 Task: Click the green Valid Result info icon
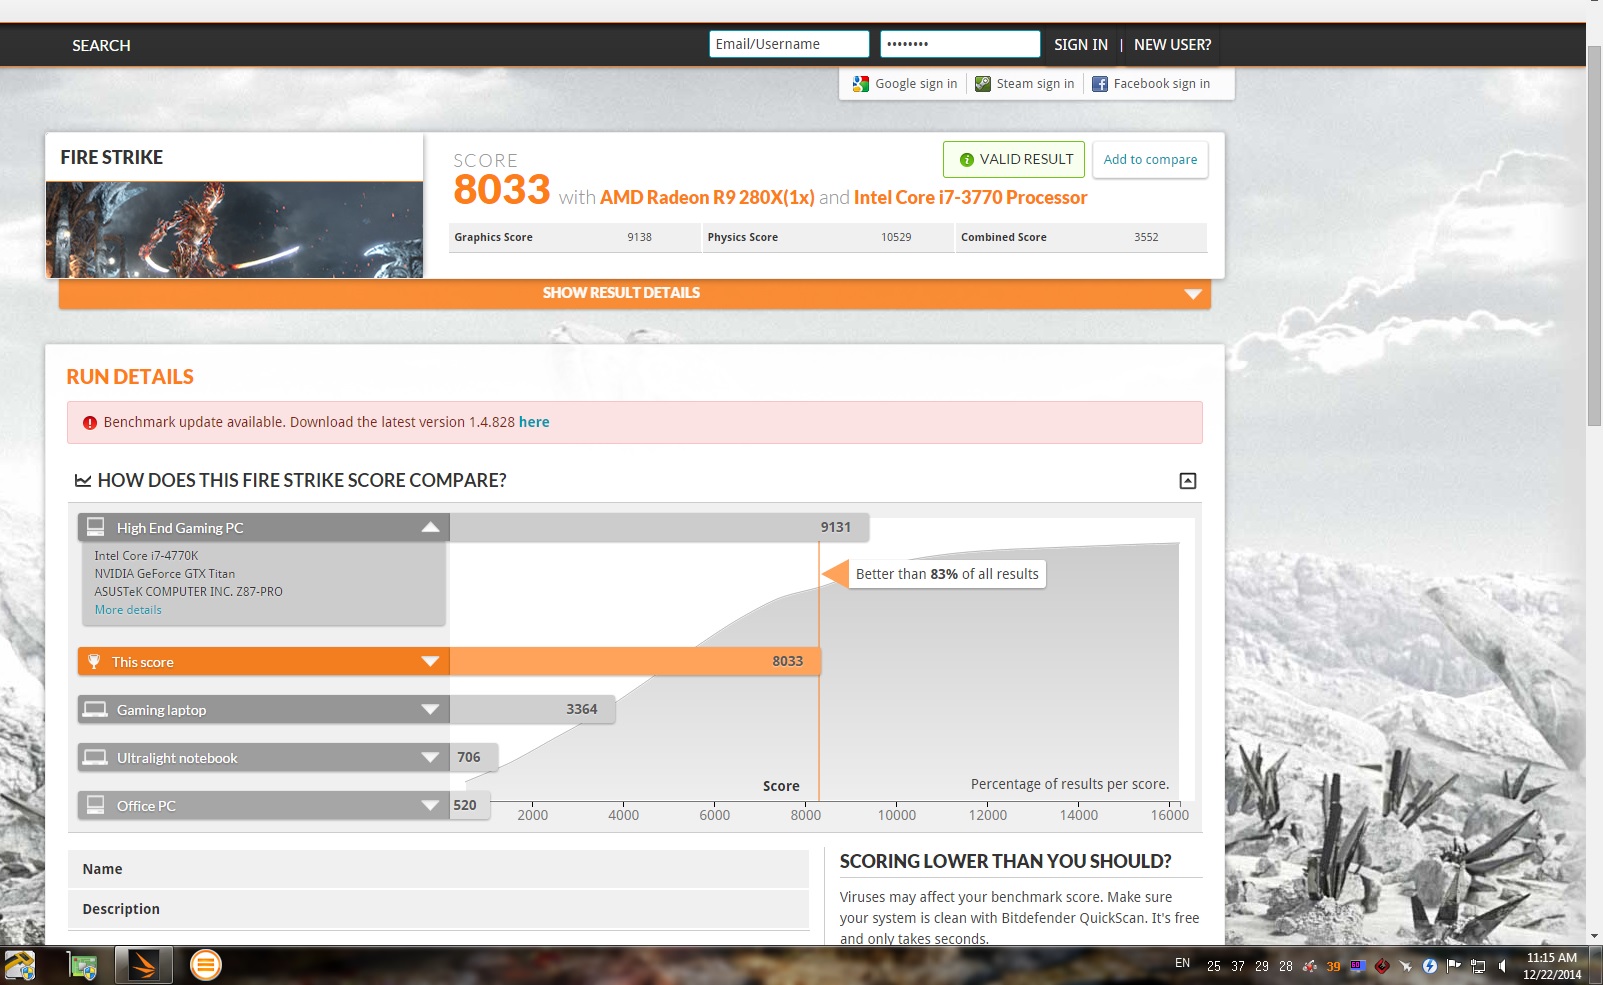(x=966, y=160)
